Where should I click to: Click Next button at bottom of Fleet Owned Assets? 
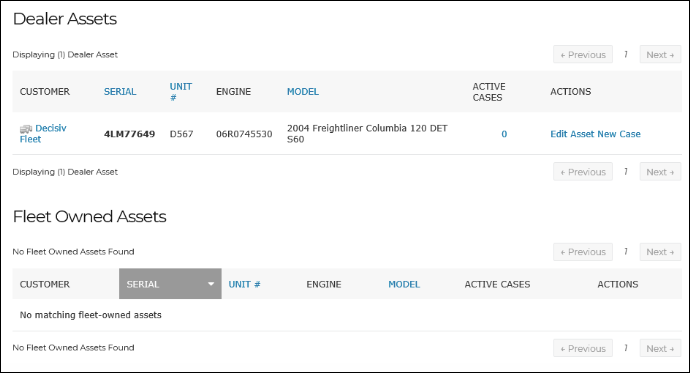[660, 348]
